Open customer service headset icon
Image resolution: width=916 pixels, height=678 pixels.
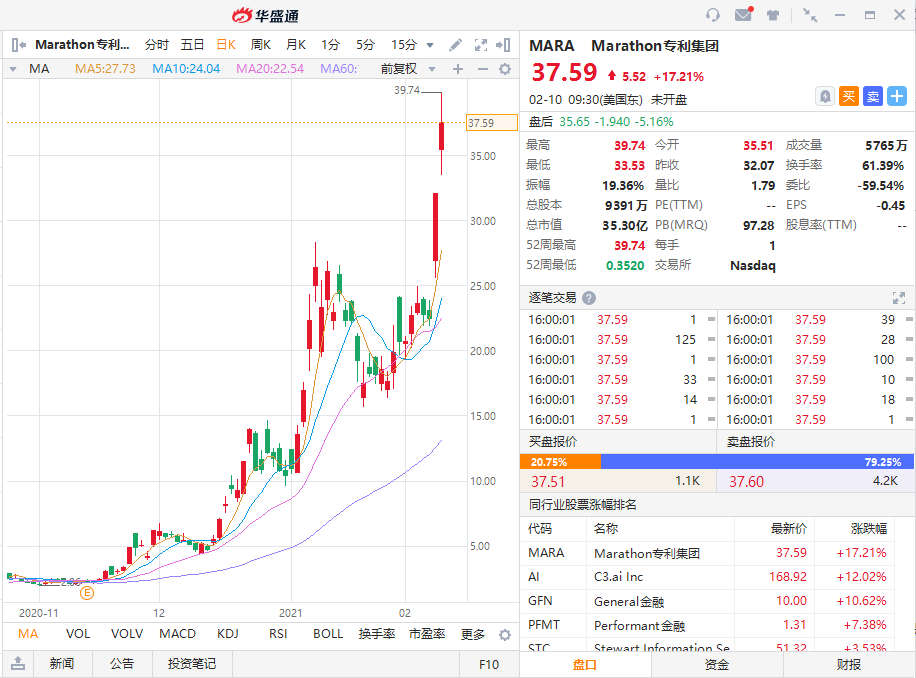pyautogui.click(x=713, y=15)
